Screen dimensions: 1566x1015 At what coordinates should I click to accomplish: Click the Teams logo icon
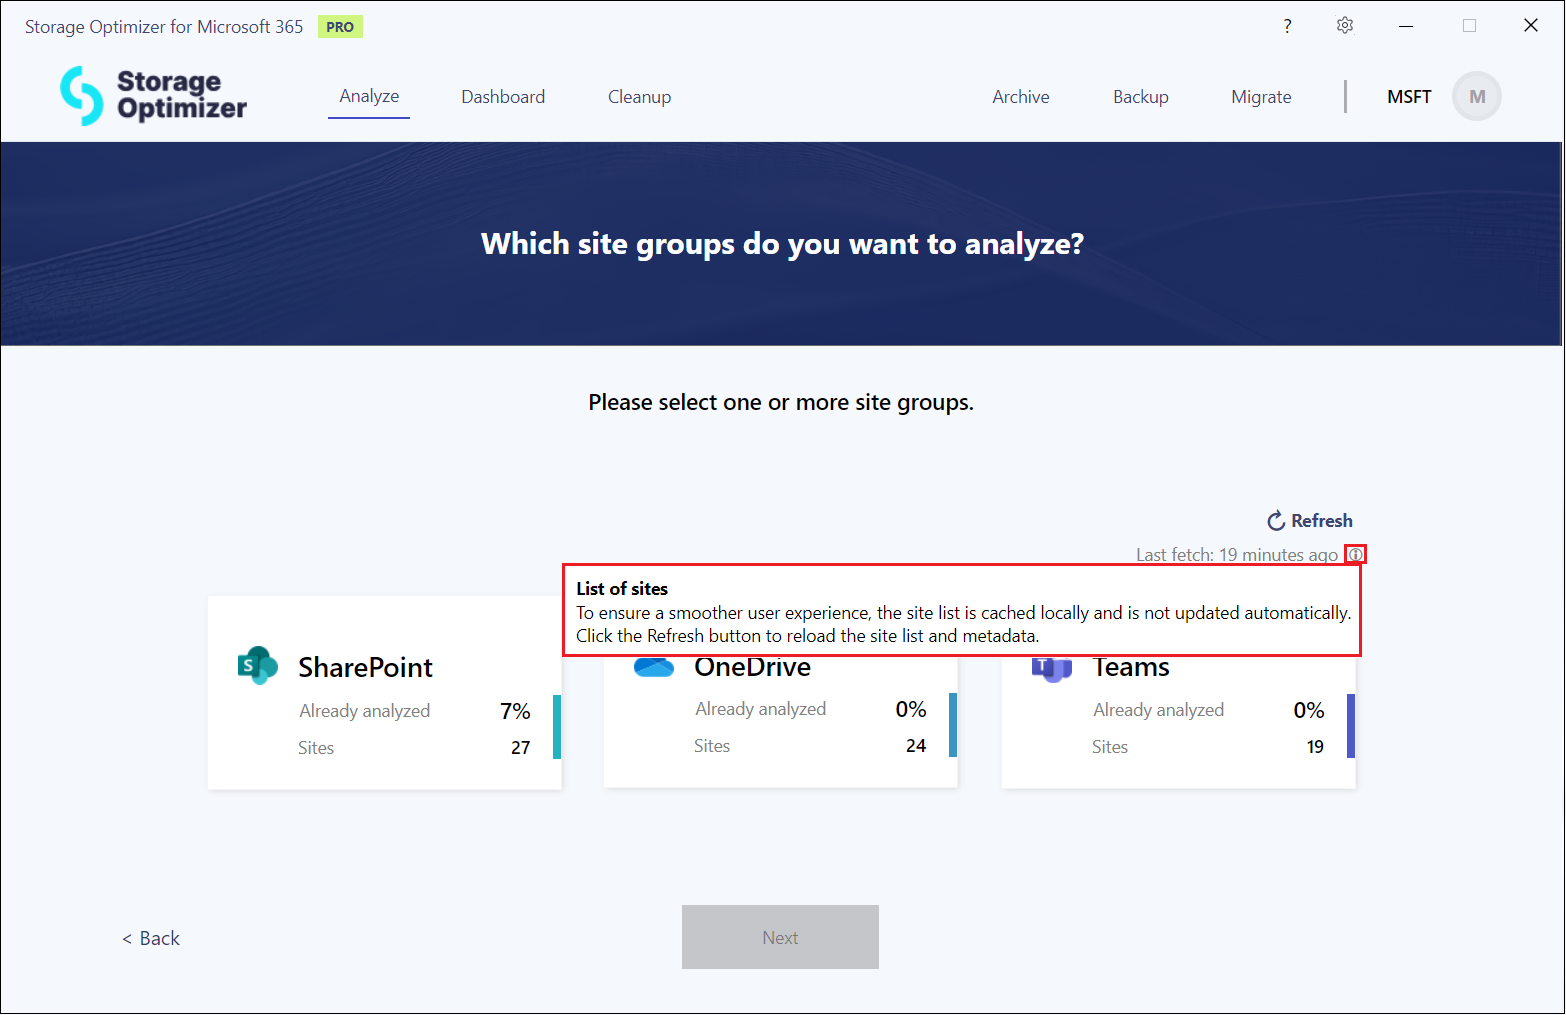1051,669
